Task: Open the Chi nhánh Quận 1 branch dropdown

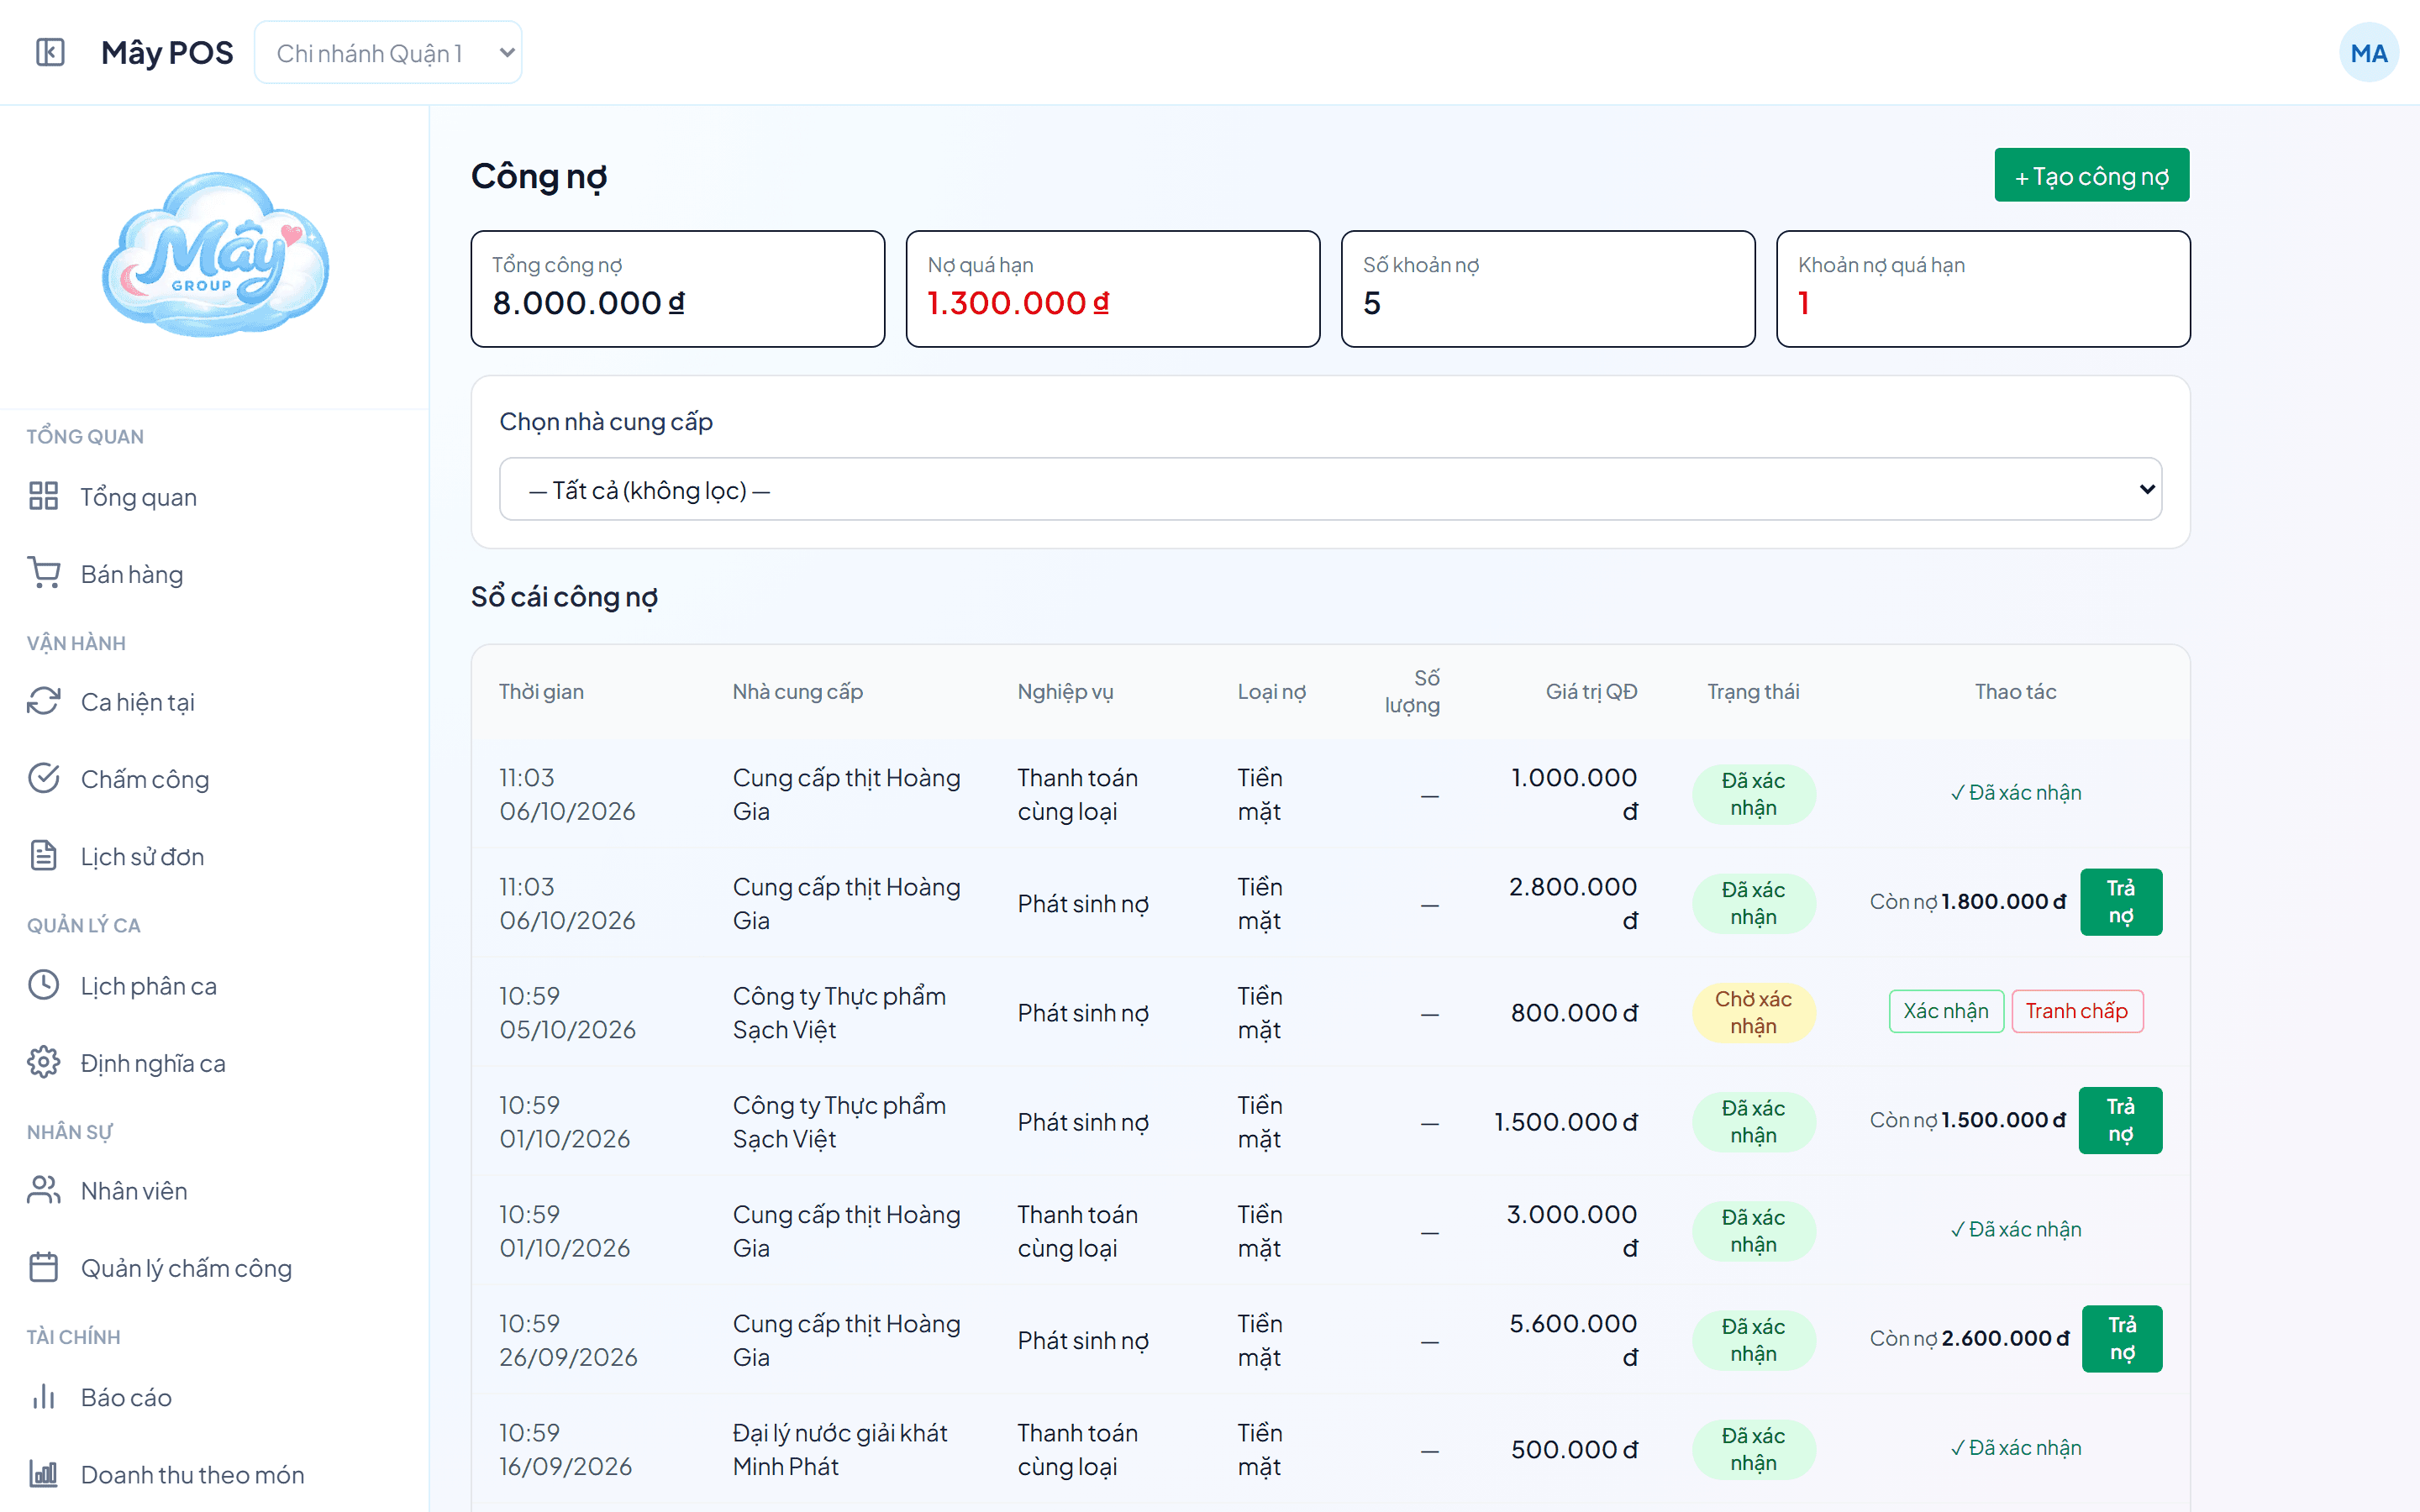Action: (x=388, y=53)
